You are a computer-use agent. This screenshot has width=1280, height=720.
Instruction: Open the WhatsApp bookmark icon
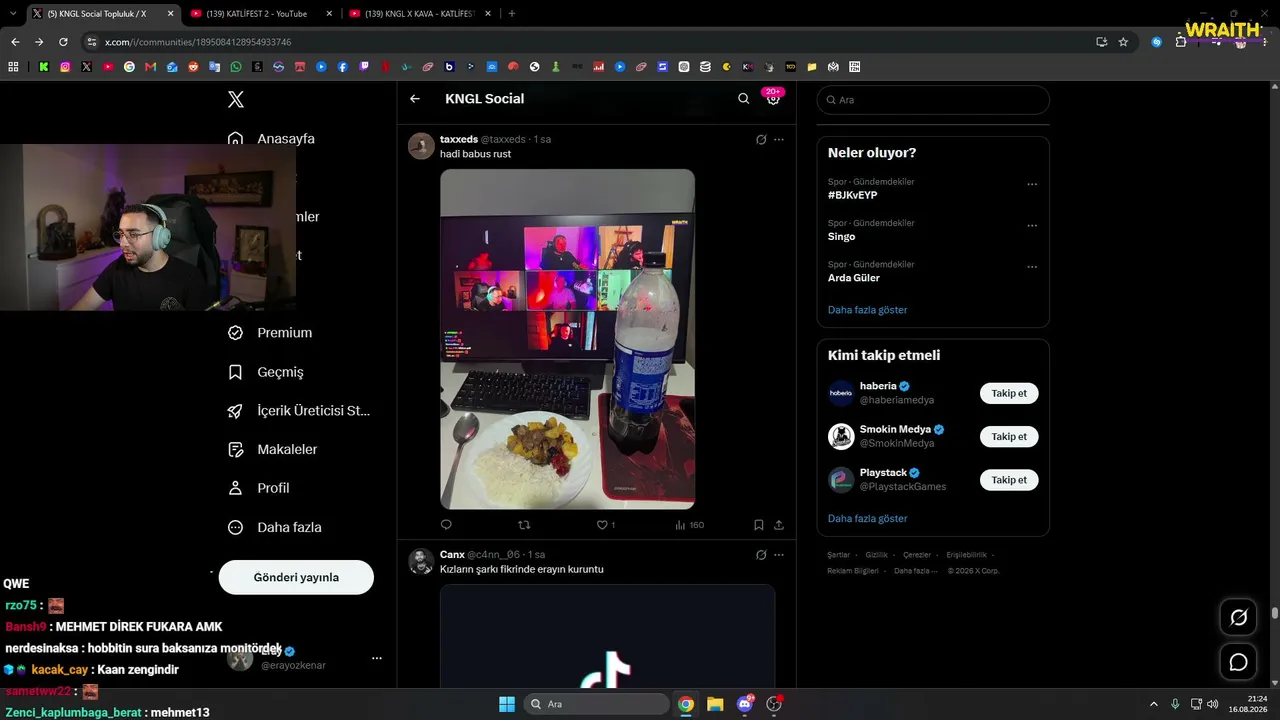pos(236,67)
